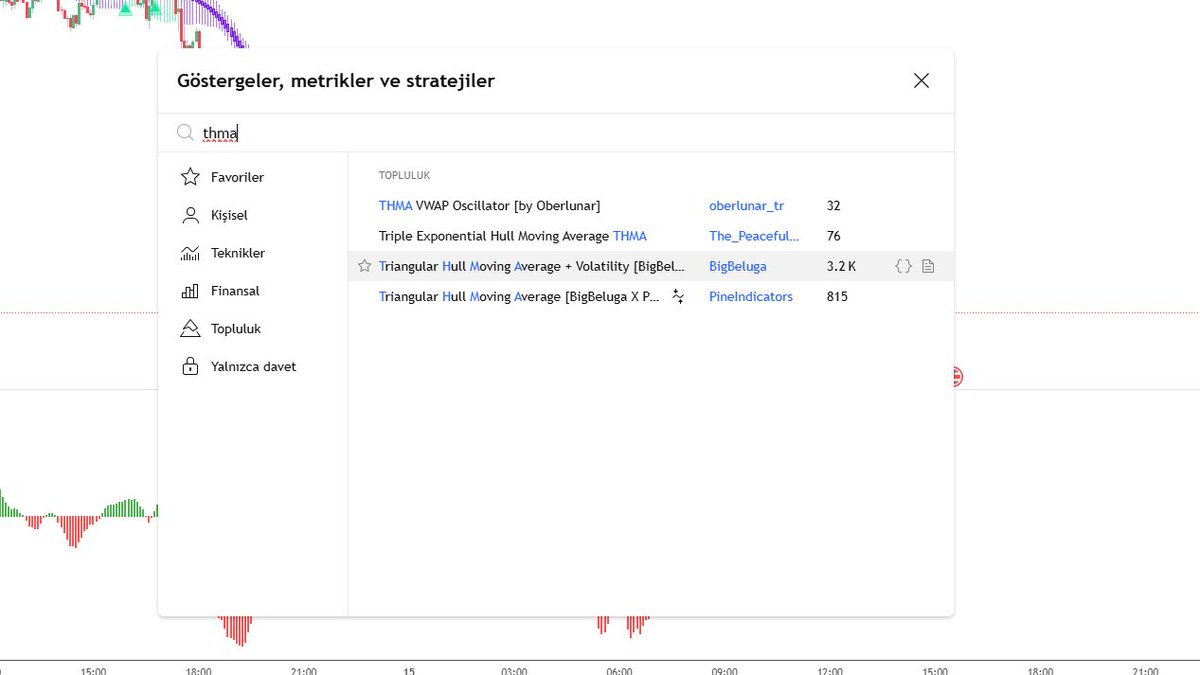Open the Kişisel category

click(x=252, y=215)
